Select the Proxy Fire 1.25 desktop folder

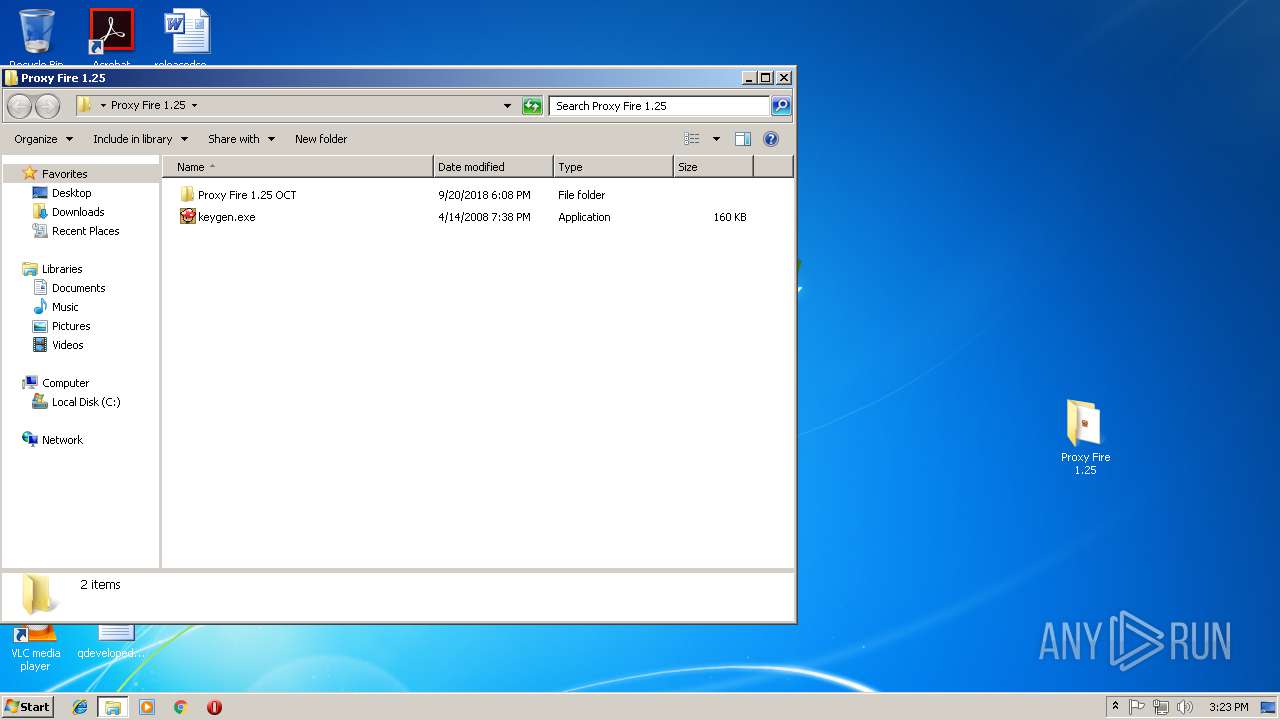tap(1085, 437)
